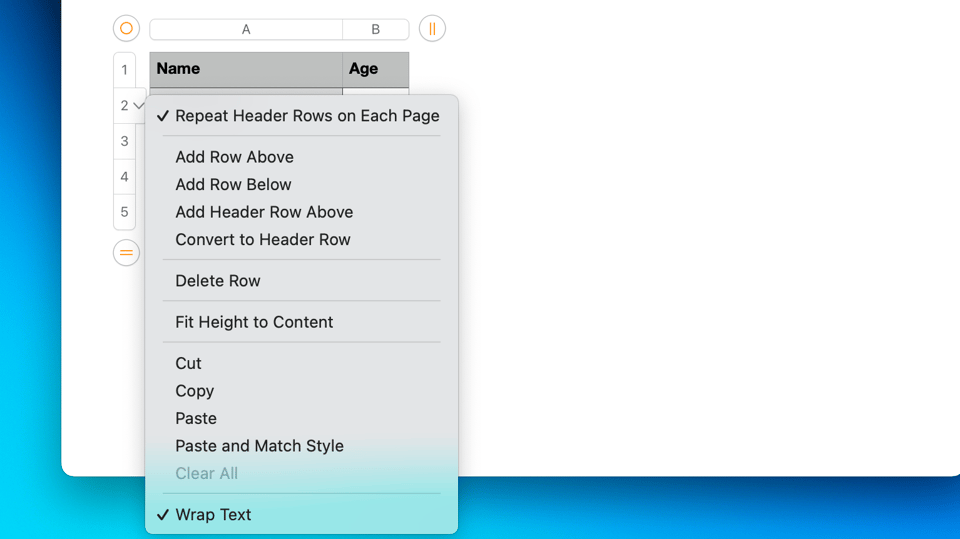Click the add rows handle icon
This screenshot has width=960, height=539.
[126, 253]
